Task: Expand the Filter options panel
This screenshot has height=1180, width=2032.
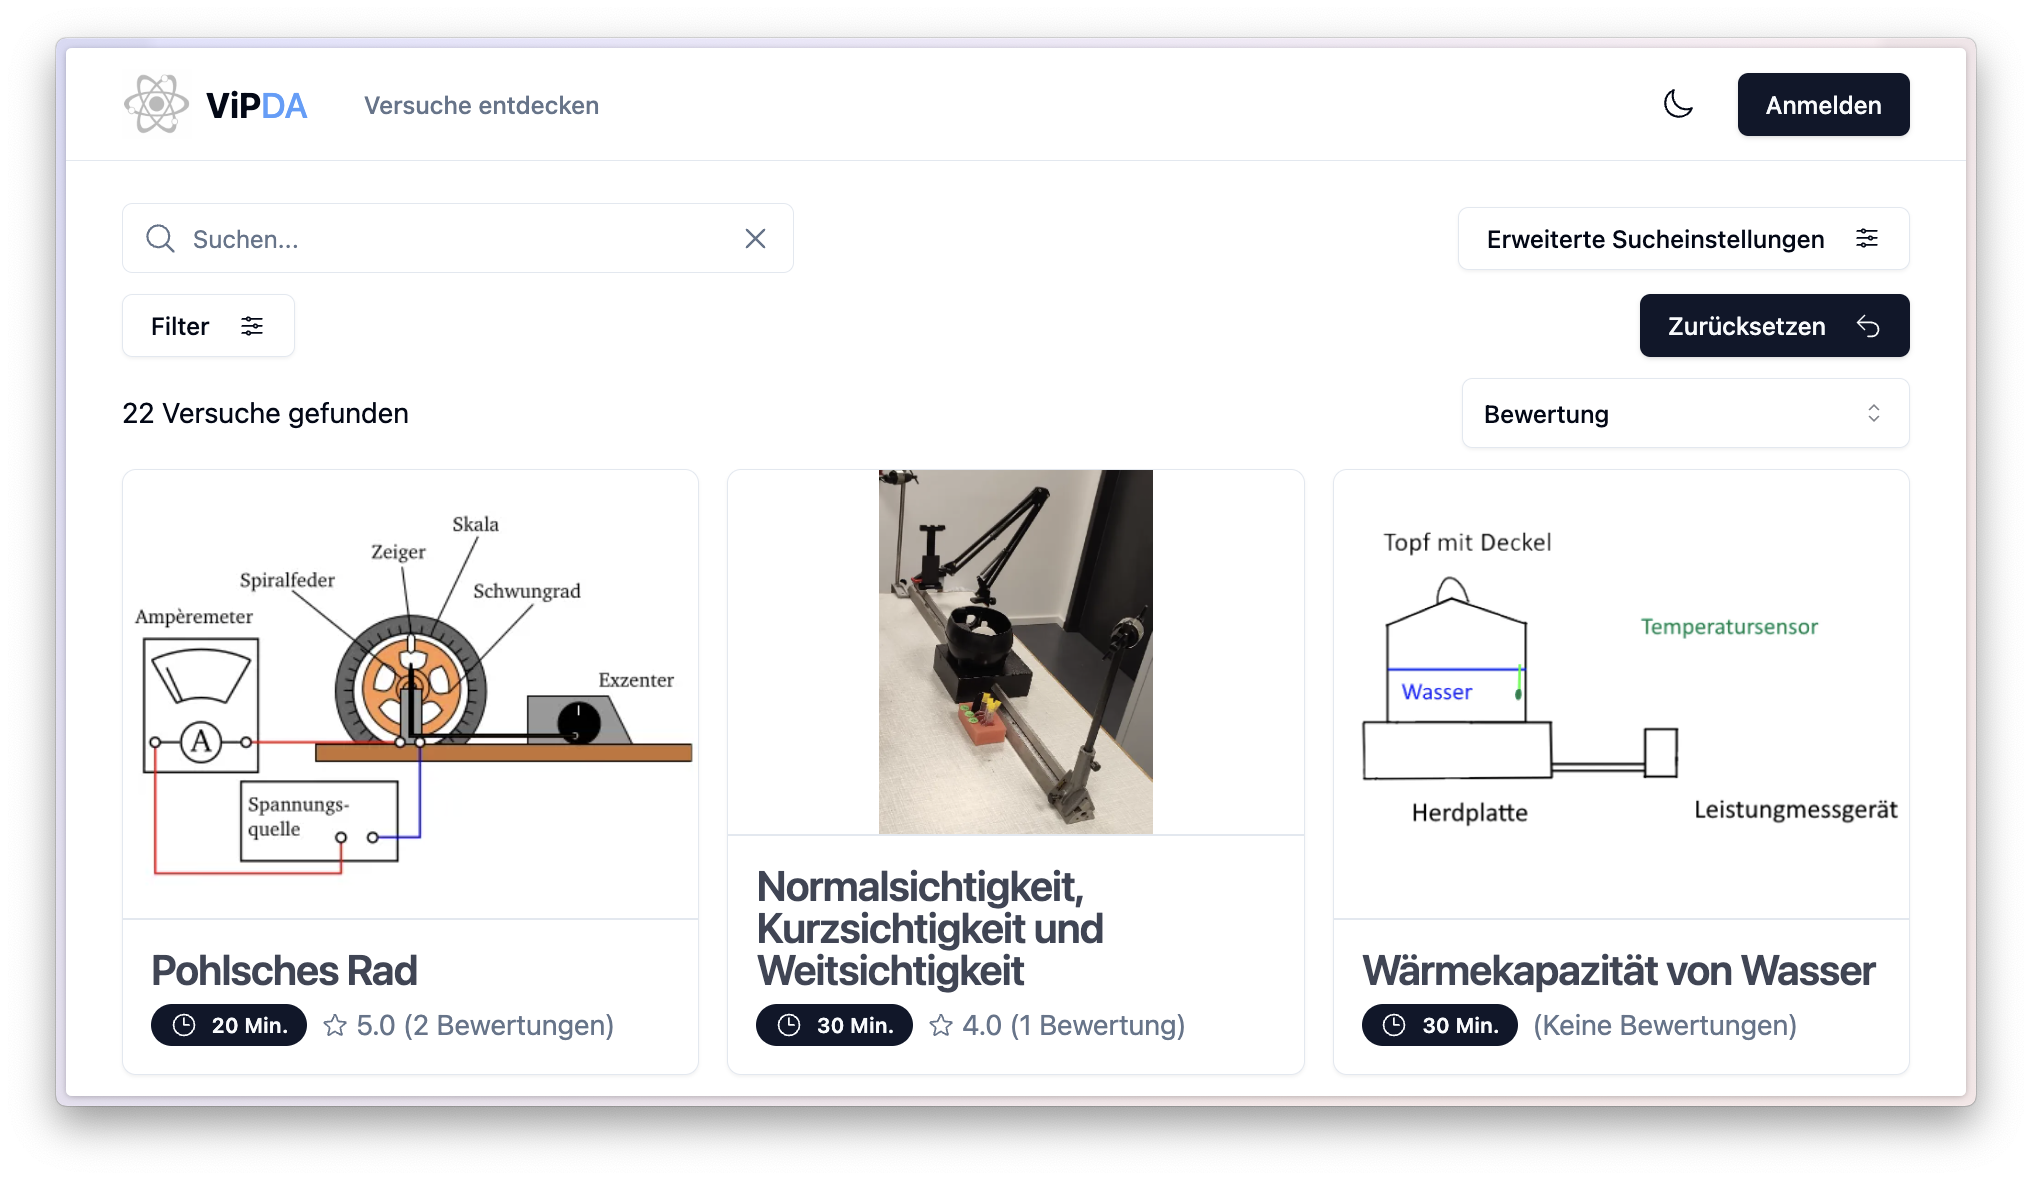Action: [208, 326]
